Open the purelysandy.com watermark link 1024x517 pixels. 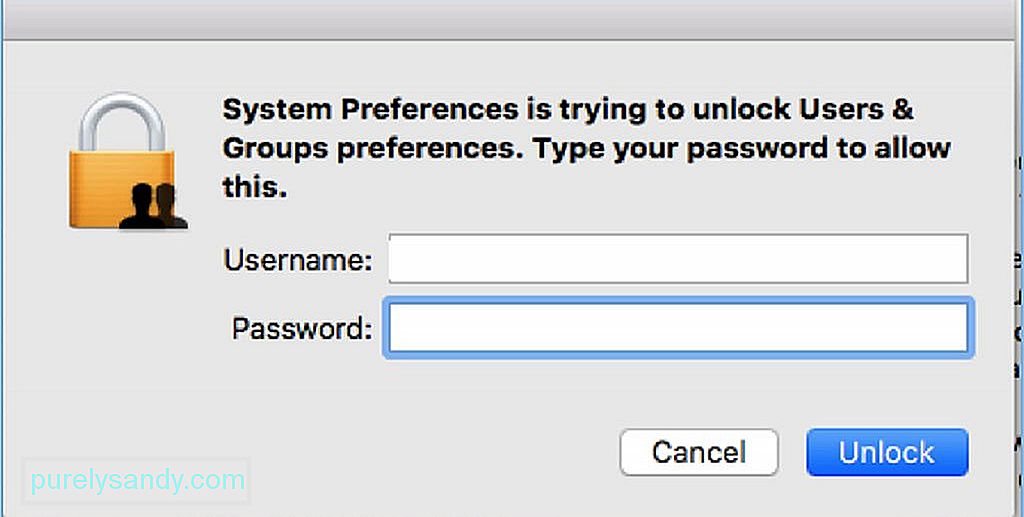tap(137, 480)
